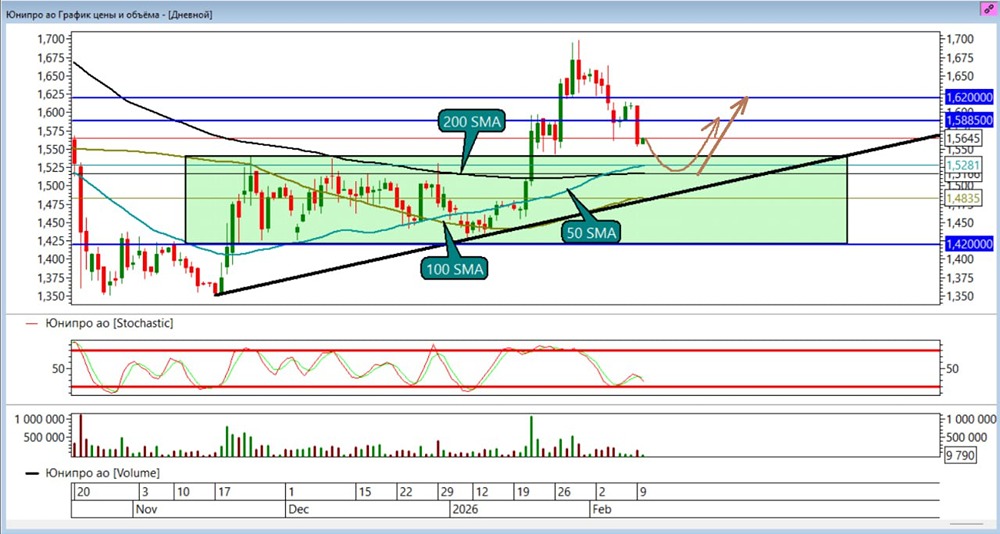Image resolution: width=1000 pixels, height=534 pixels.
Task: Click the 1,4835 olive moving average tag
Action: coord(963,198)
